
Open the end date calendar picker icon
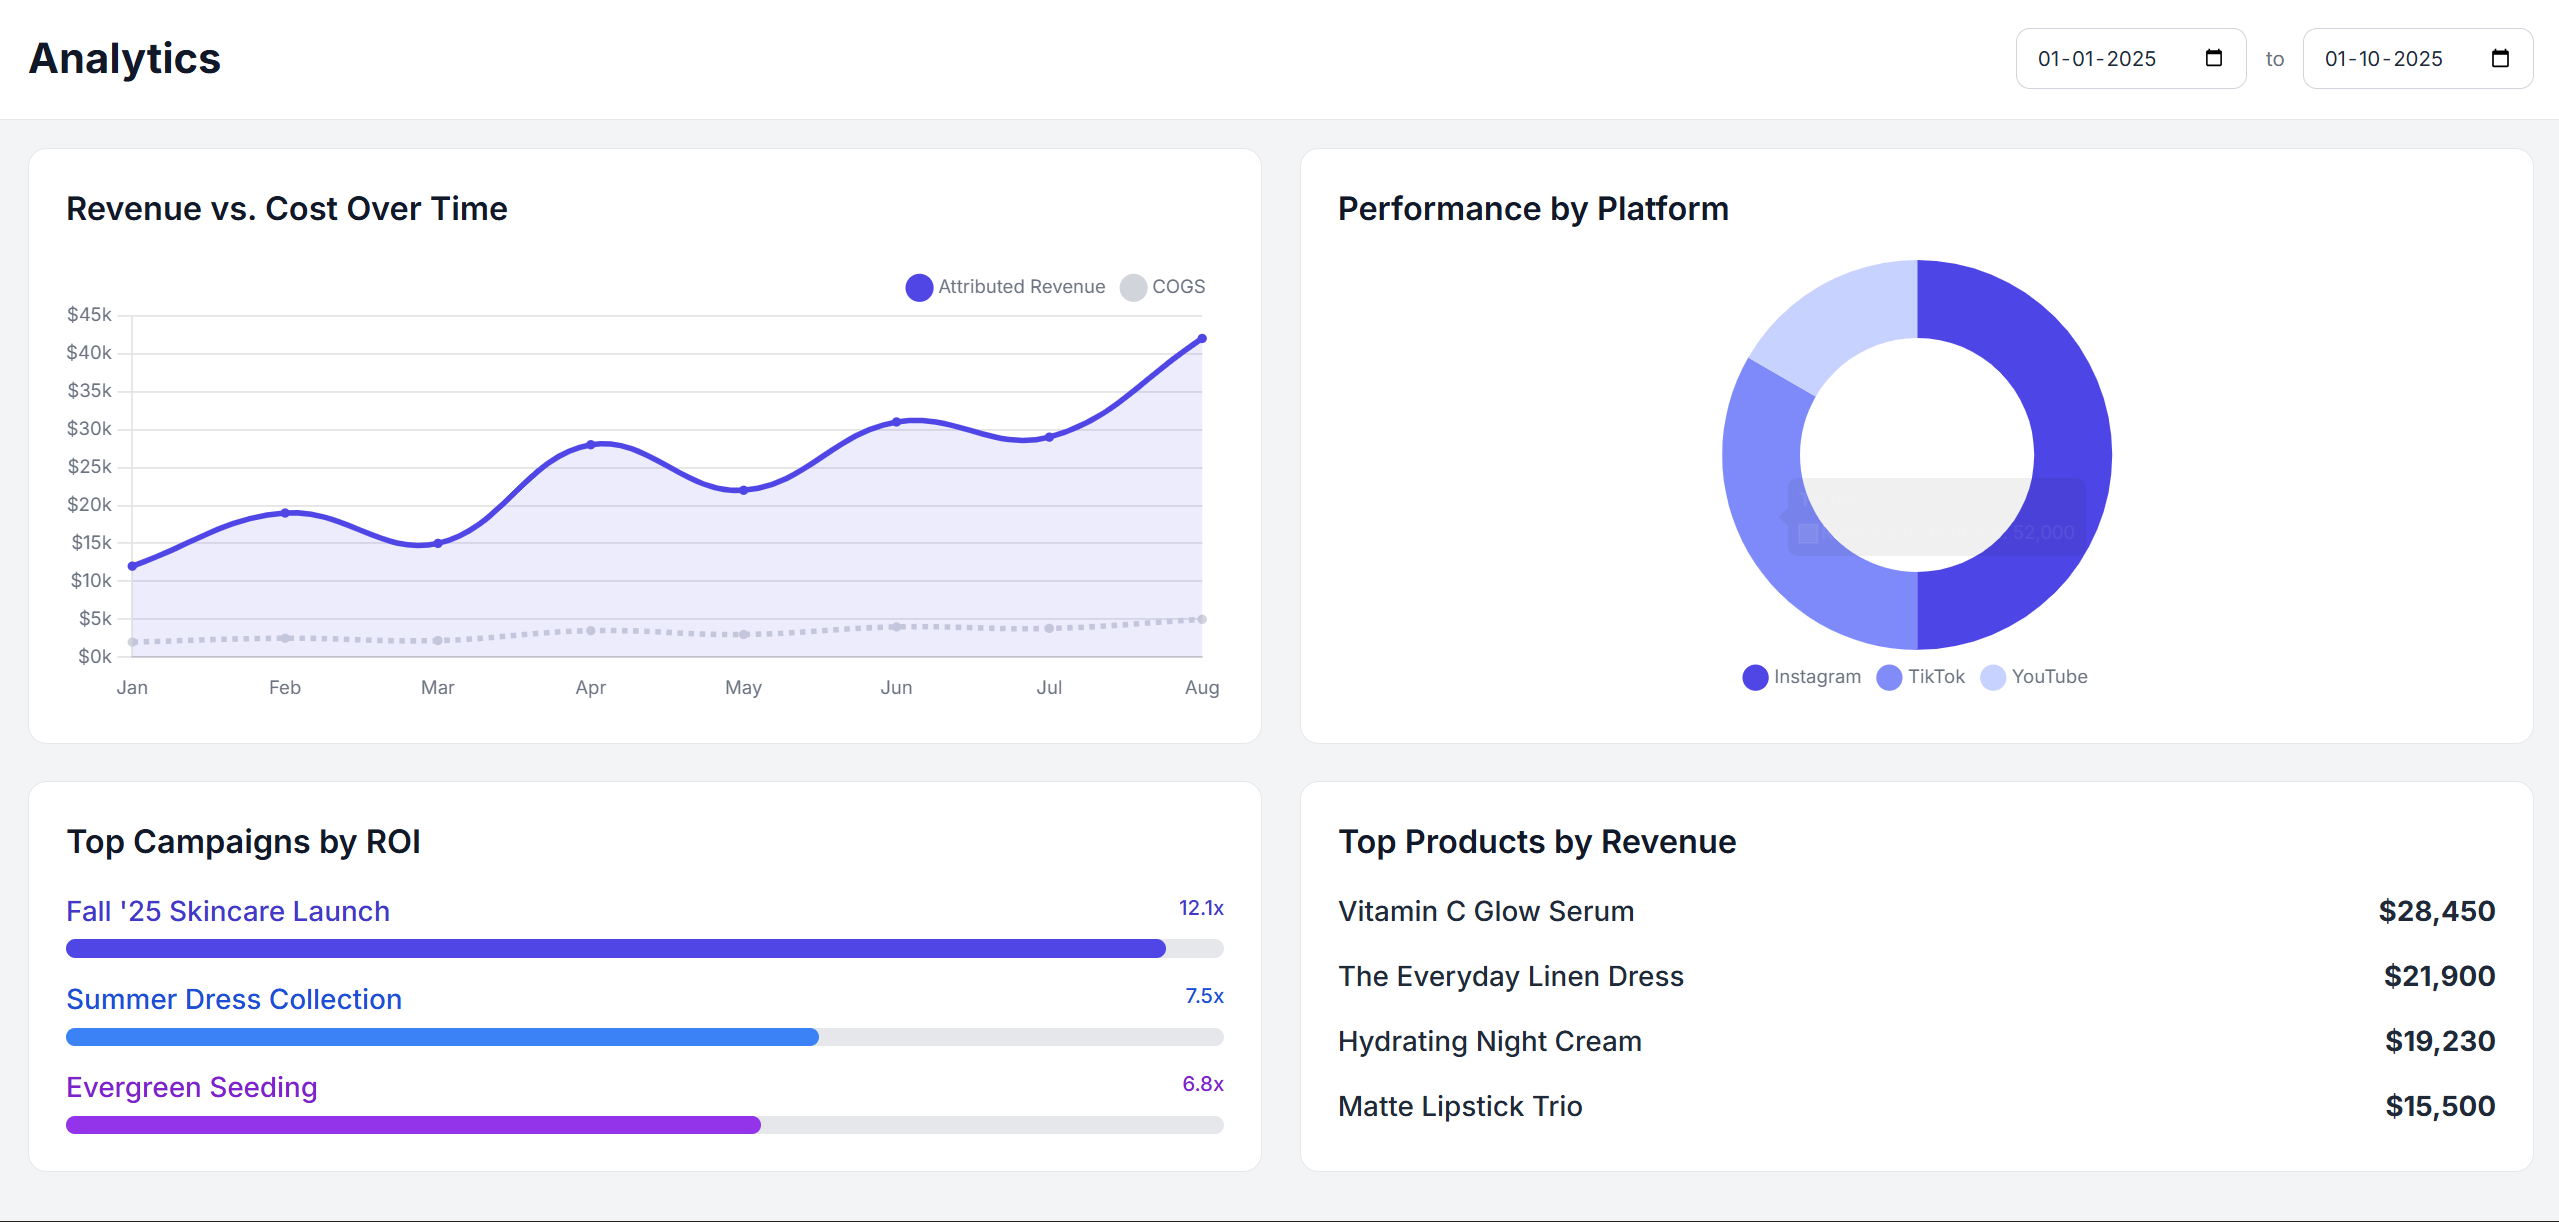pyautogui.click(x=2500, y=58)
